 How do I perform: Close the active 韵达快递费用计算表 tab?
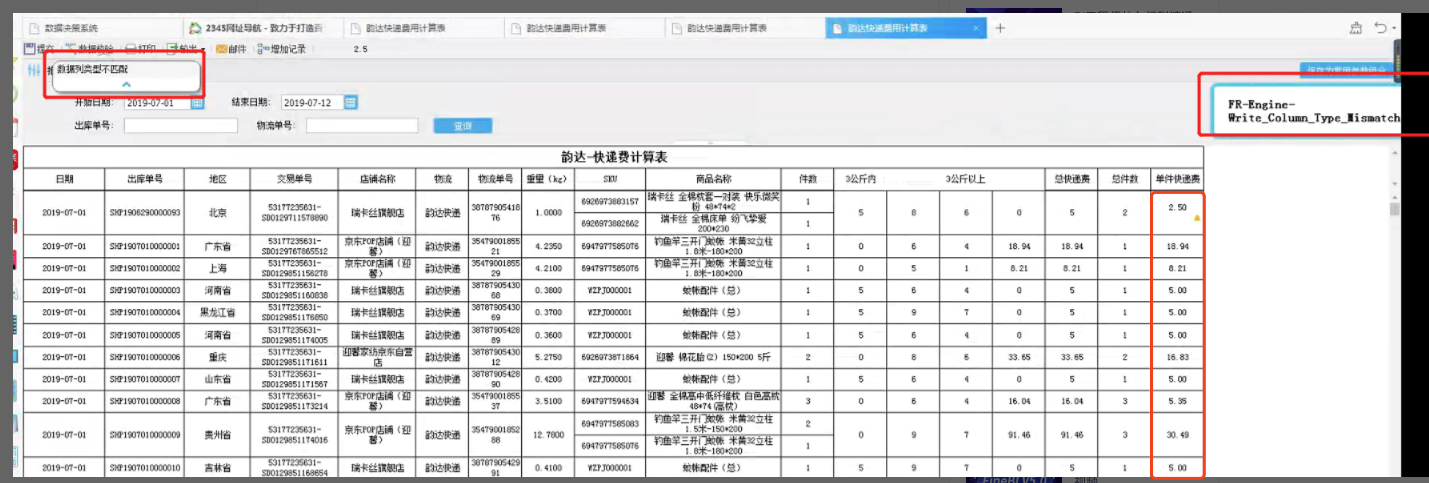974,28
